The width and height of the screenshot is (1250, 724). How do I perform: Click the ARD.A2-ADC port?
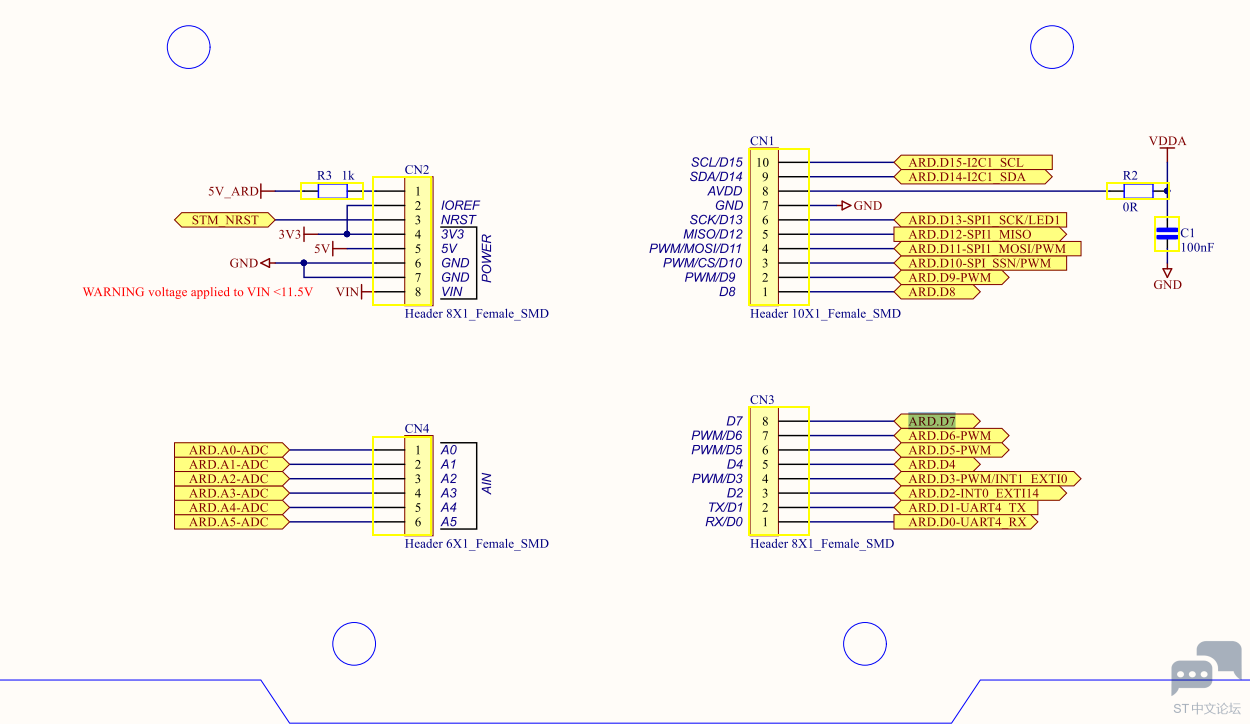[232, 479]
